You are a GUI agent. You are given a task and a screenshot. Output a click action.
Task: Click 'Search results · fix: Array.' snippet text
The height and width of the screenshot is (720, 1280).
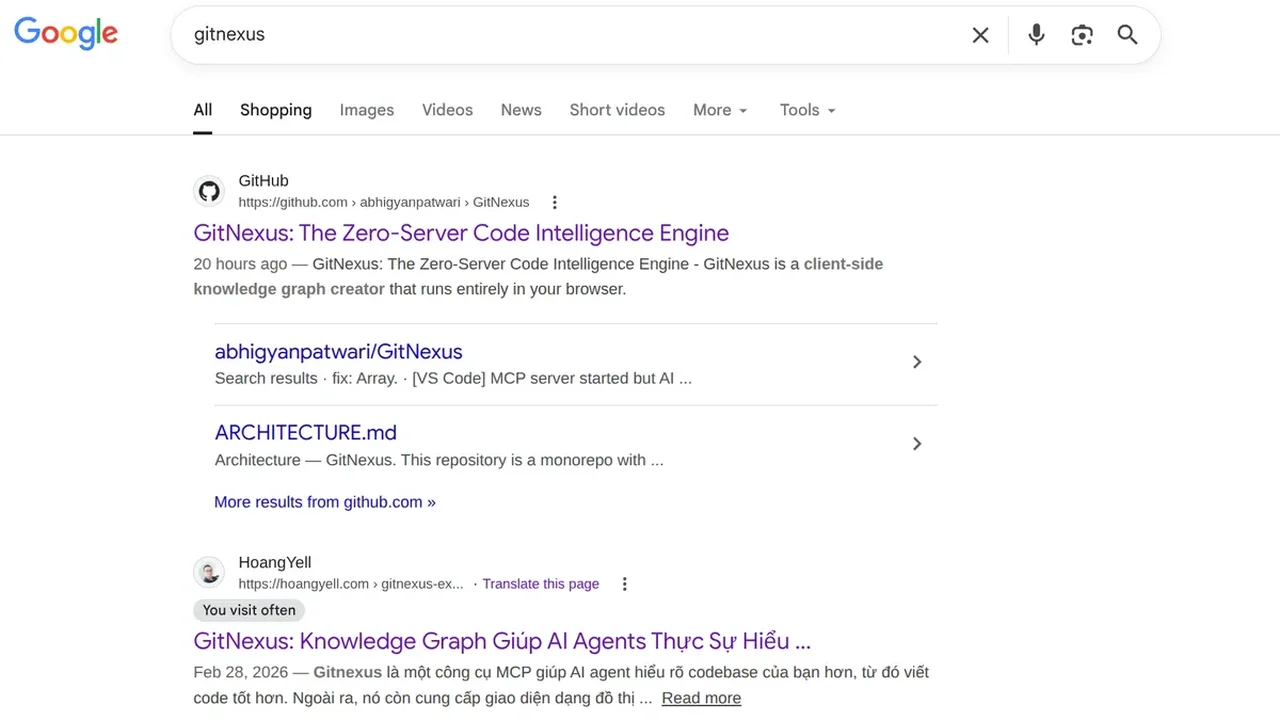pos(306,379)
